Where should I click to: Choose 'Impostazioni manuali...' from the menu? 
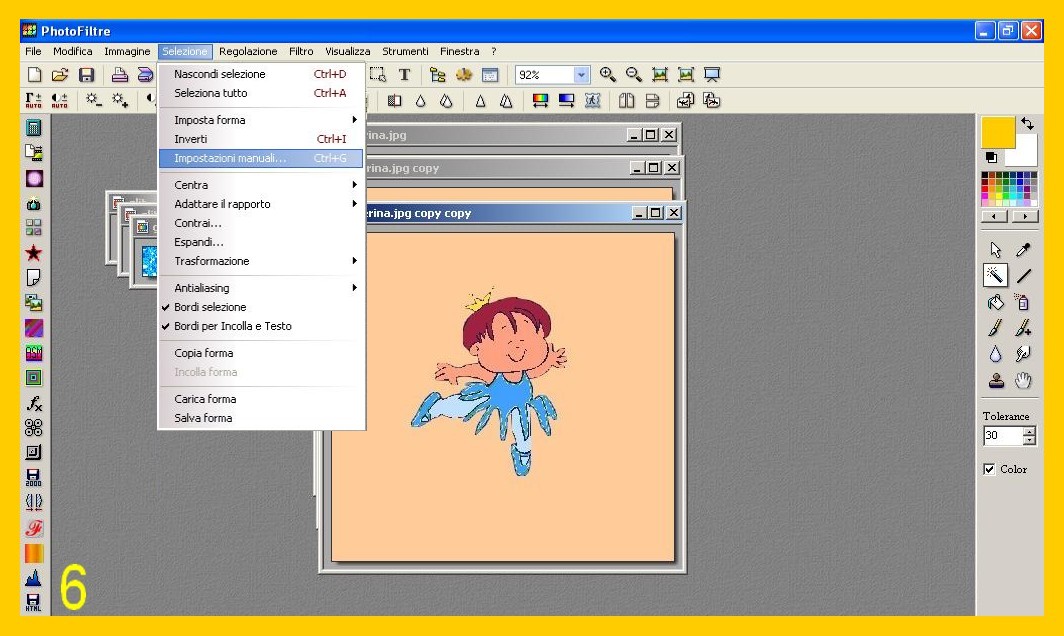coord(230,158)
